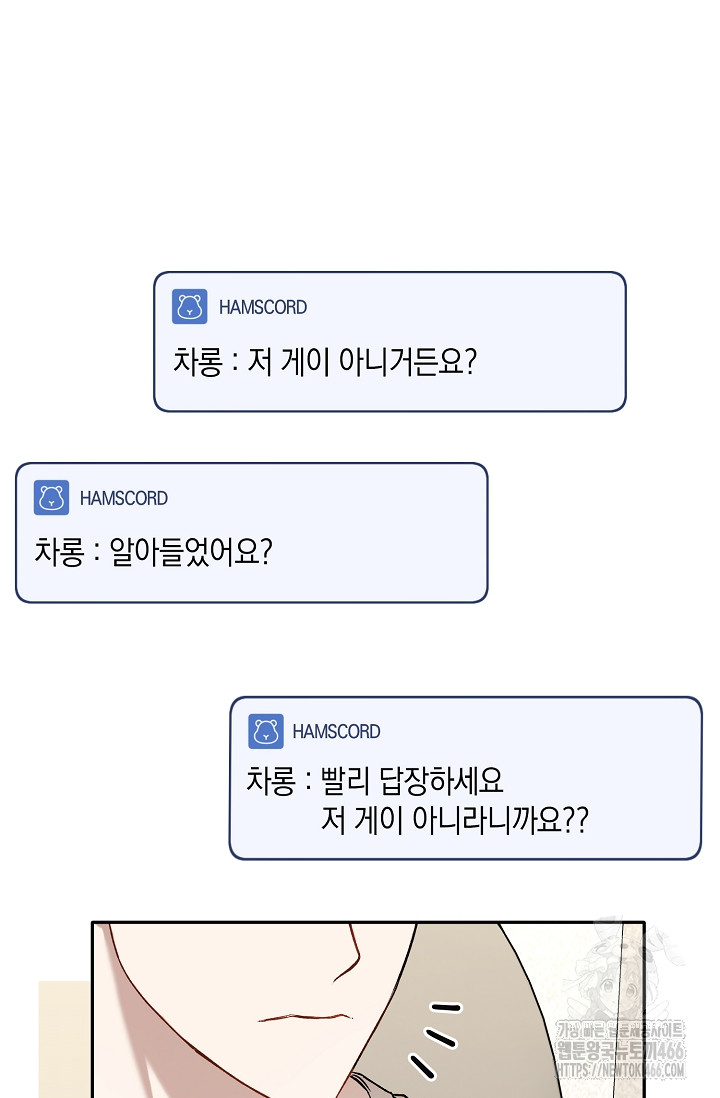The image size is (720, 1098).
Task: Click the newtoki466 URL watermark link
Action: coord(622,1071)
